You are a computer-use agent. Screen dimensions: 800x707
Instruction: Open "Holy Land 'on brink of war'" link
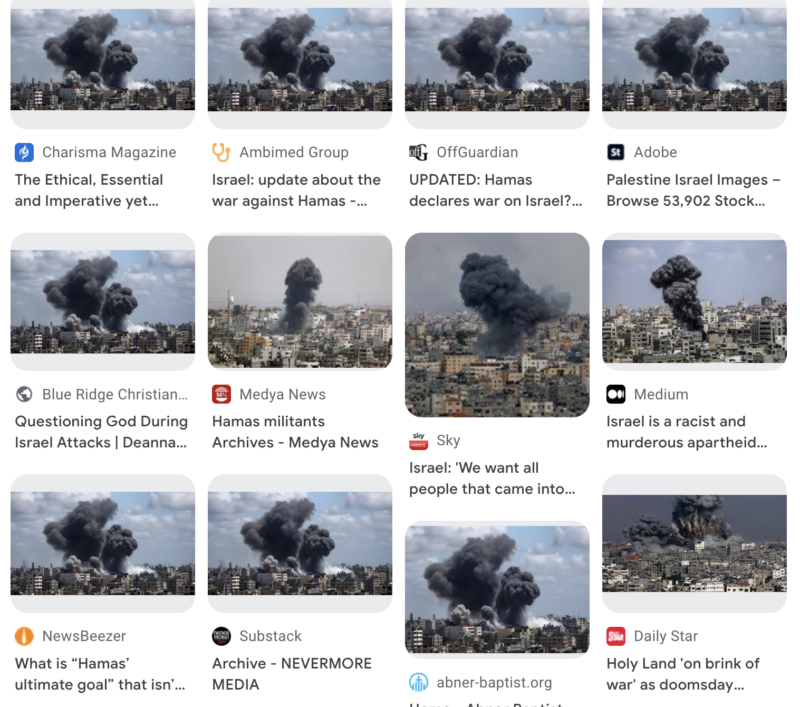point(683,674)
